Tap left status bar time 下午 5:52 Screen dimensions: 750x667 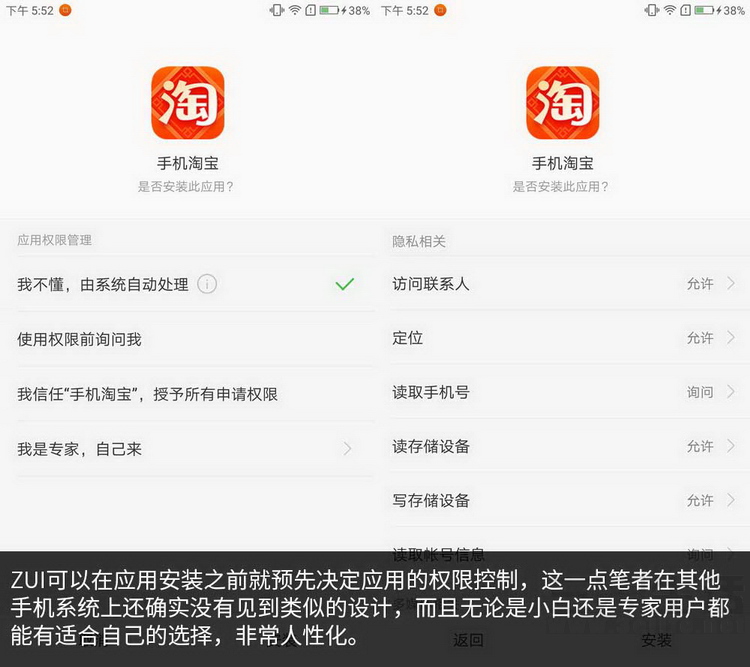(x=30, y=11)
